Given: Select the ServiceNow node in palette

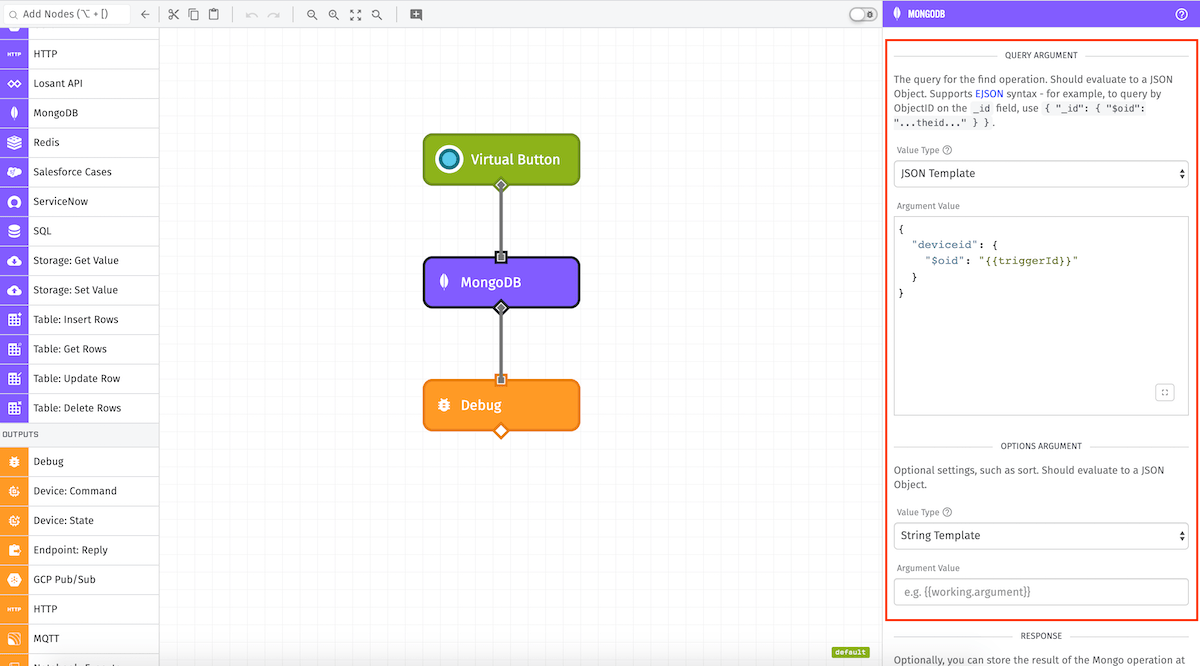Looking at the screenshot, I should 80,202.
